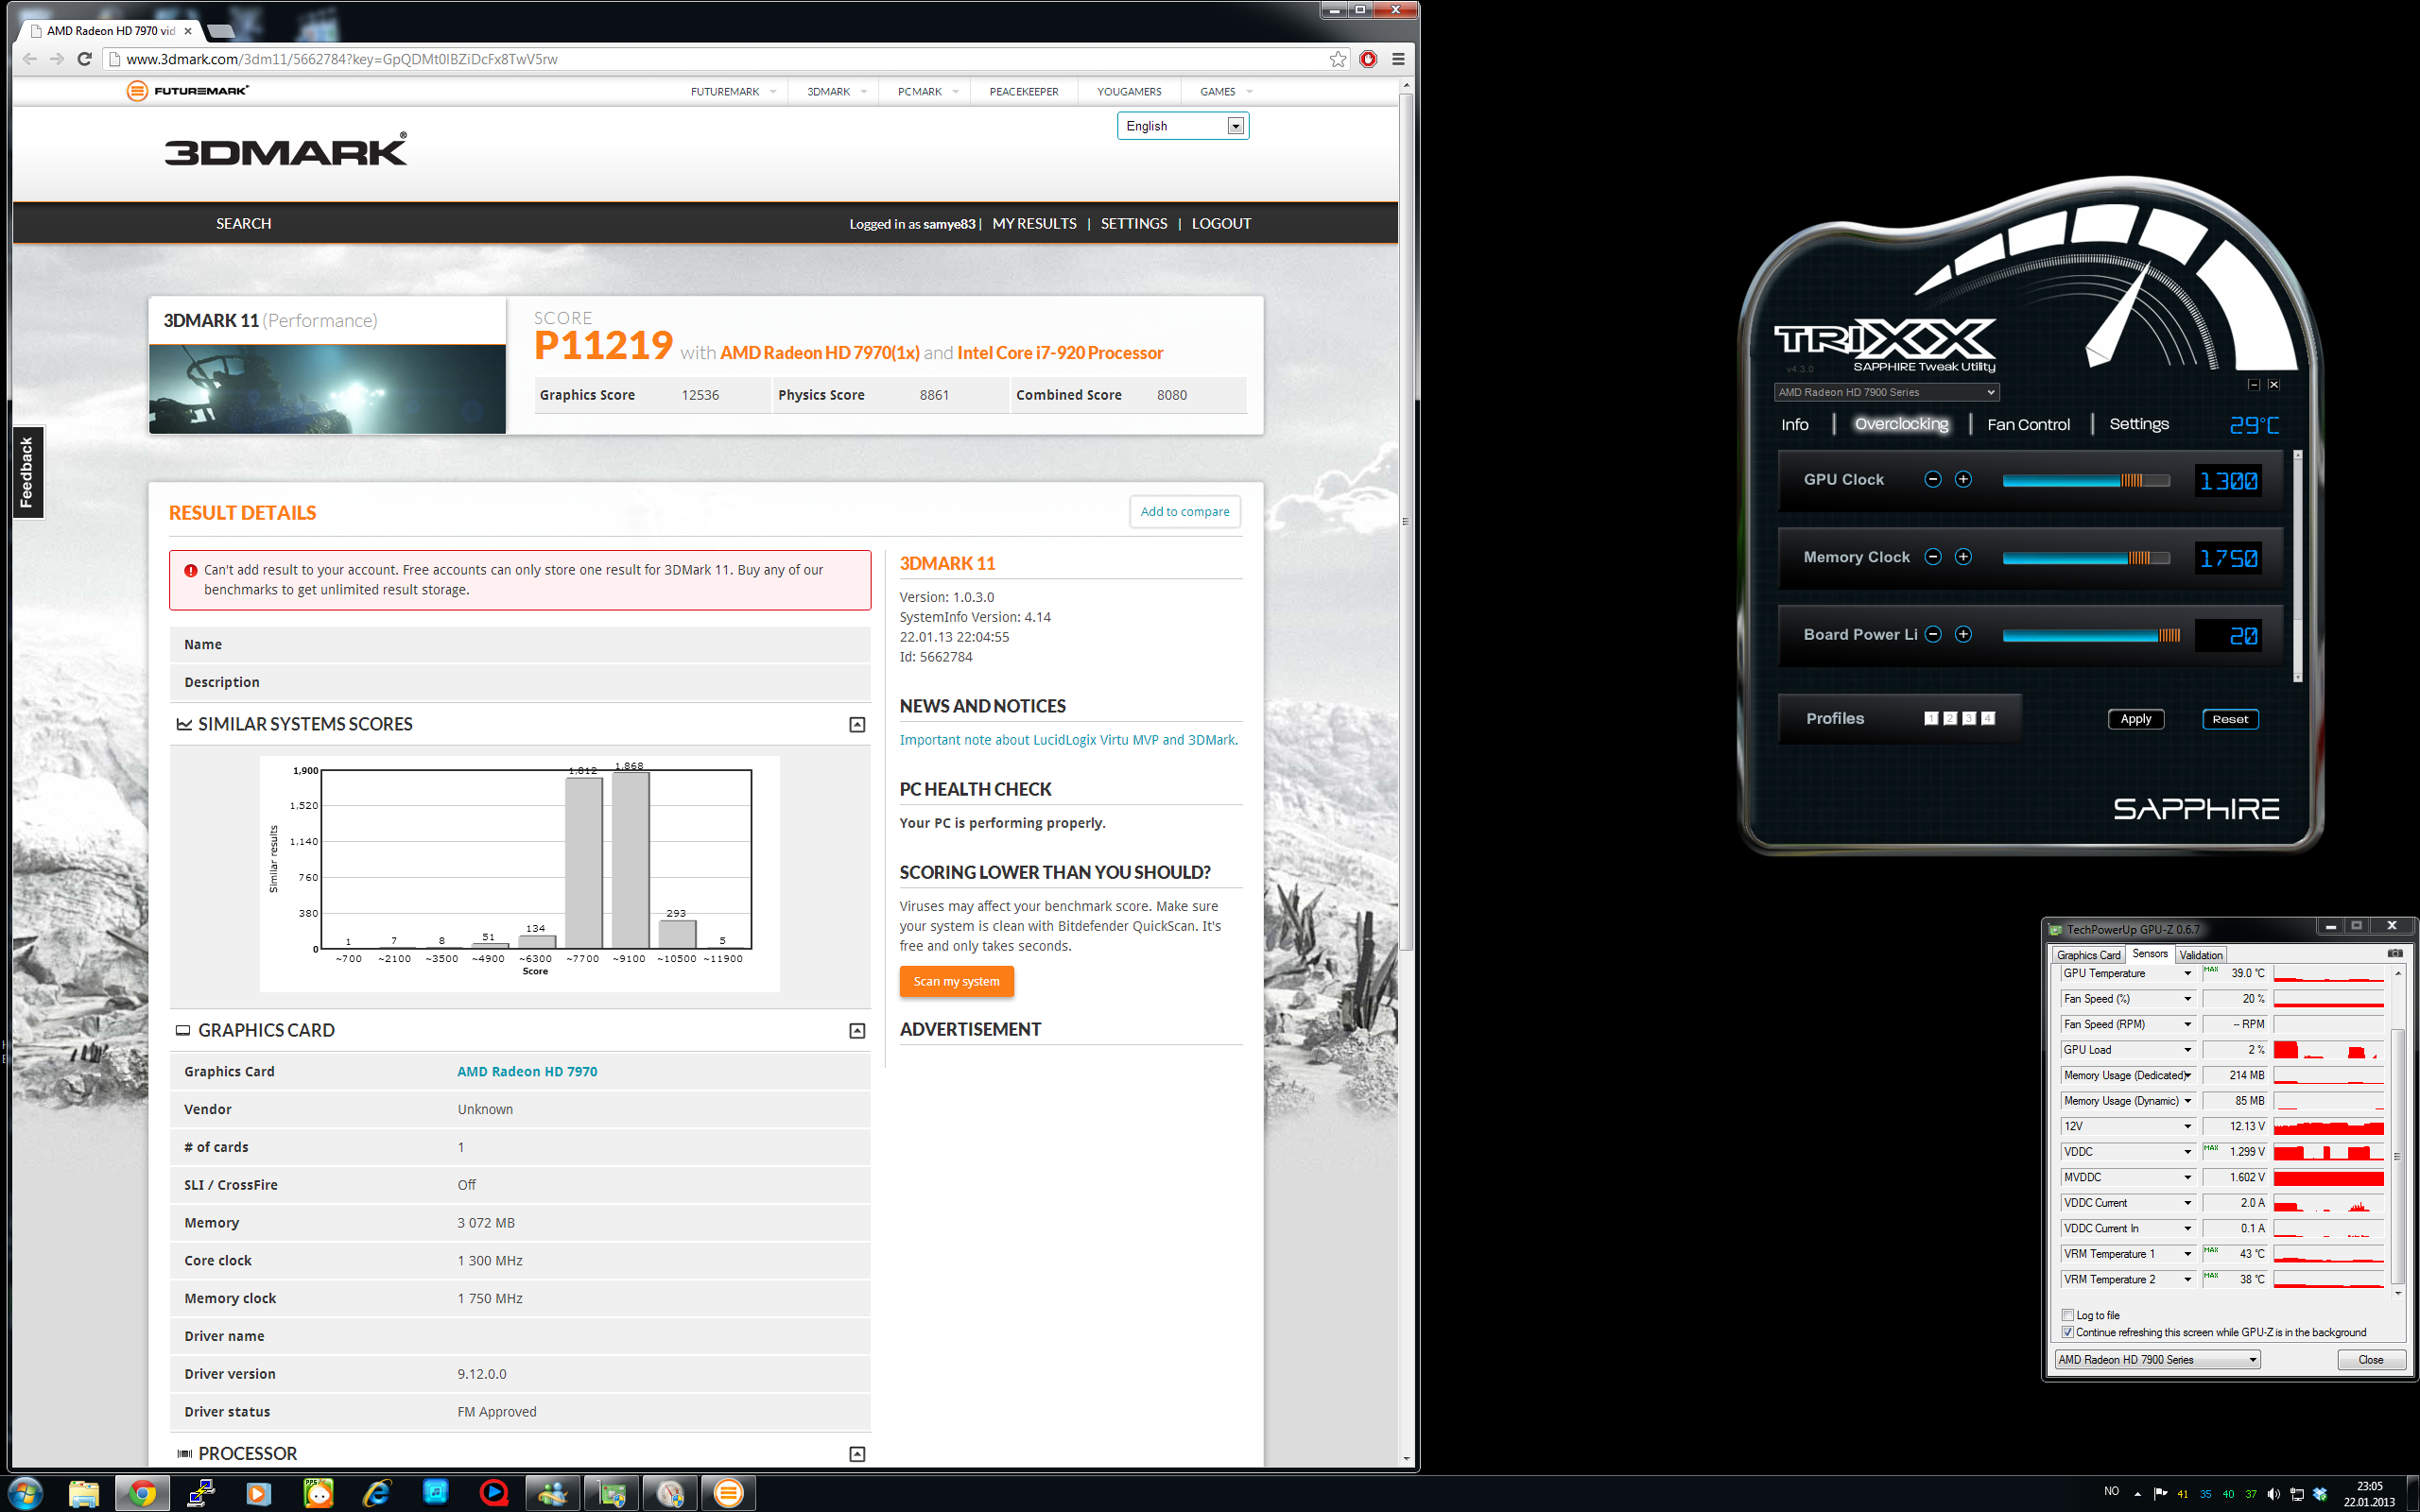Decrease Memory Clock with the minus icon
Image resolution: width=2420 pixels, height=1512 pixels.
(x=1933, y=557)
